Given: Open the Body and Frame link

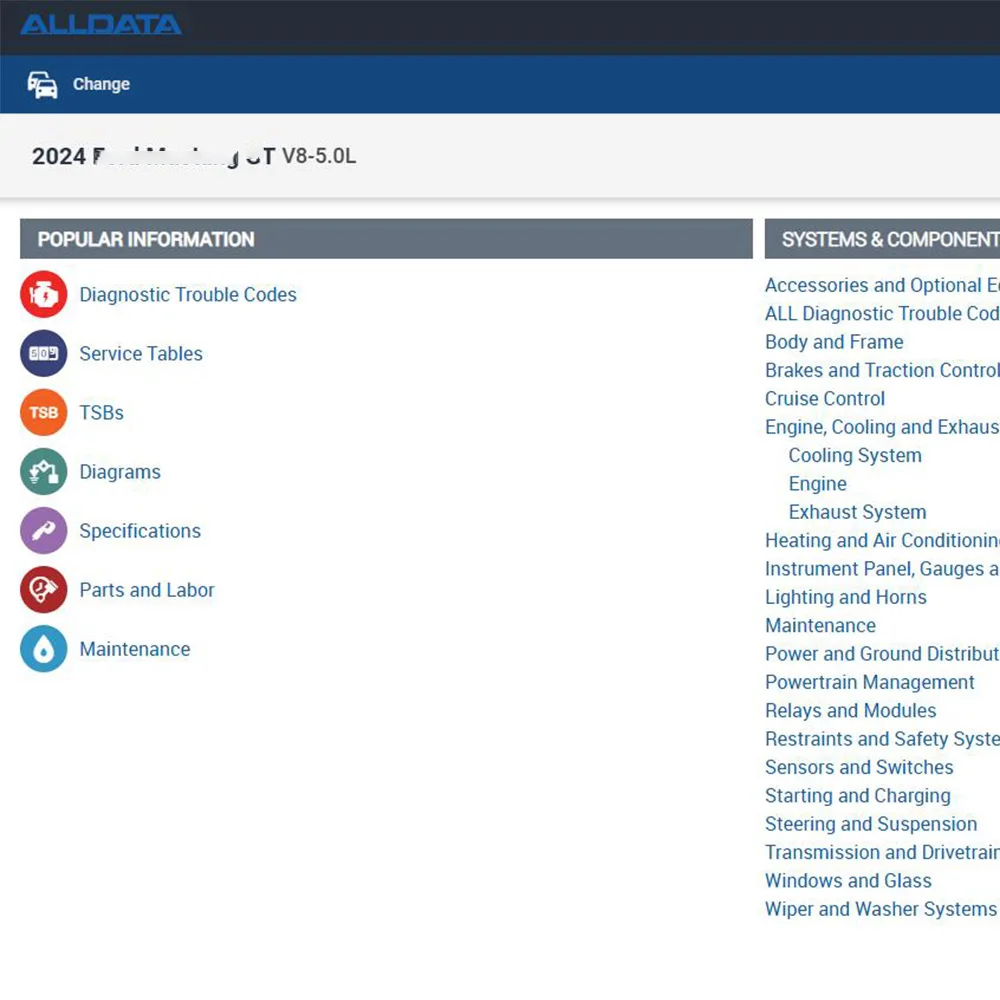Looking at the screenshot, I should [834, 342].
